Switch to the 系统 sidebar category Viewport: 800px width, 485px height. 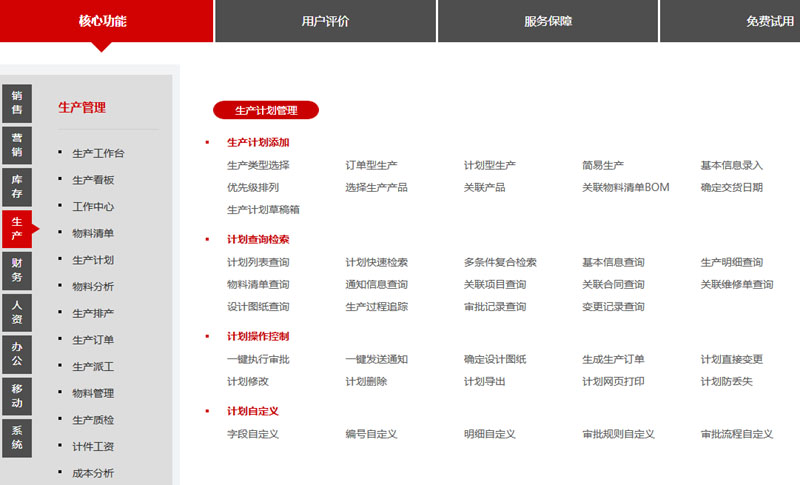point(17,437)
